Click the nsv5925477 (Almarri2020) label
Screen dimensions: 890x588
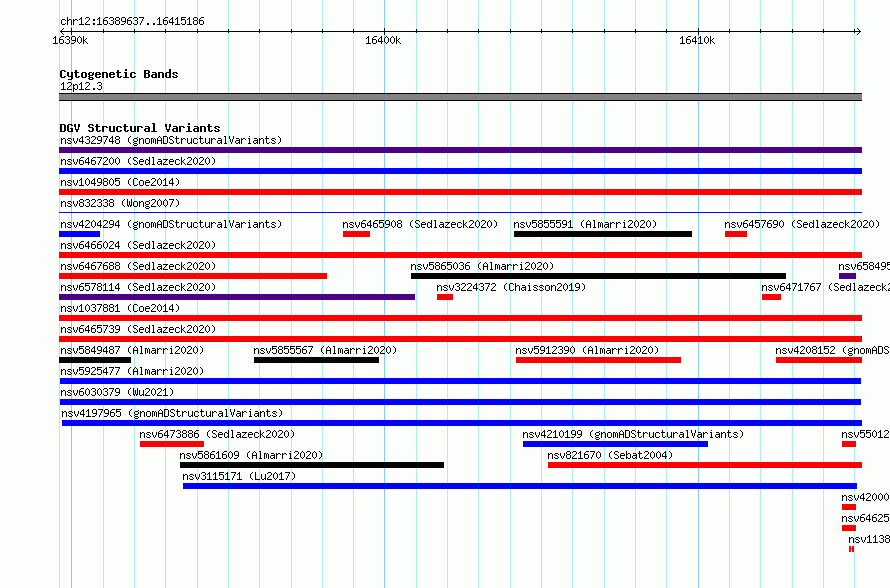(x=132, y=371)
